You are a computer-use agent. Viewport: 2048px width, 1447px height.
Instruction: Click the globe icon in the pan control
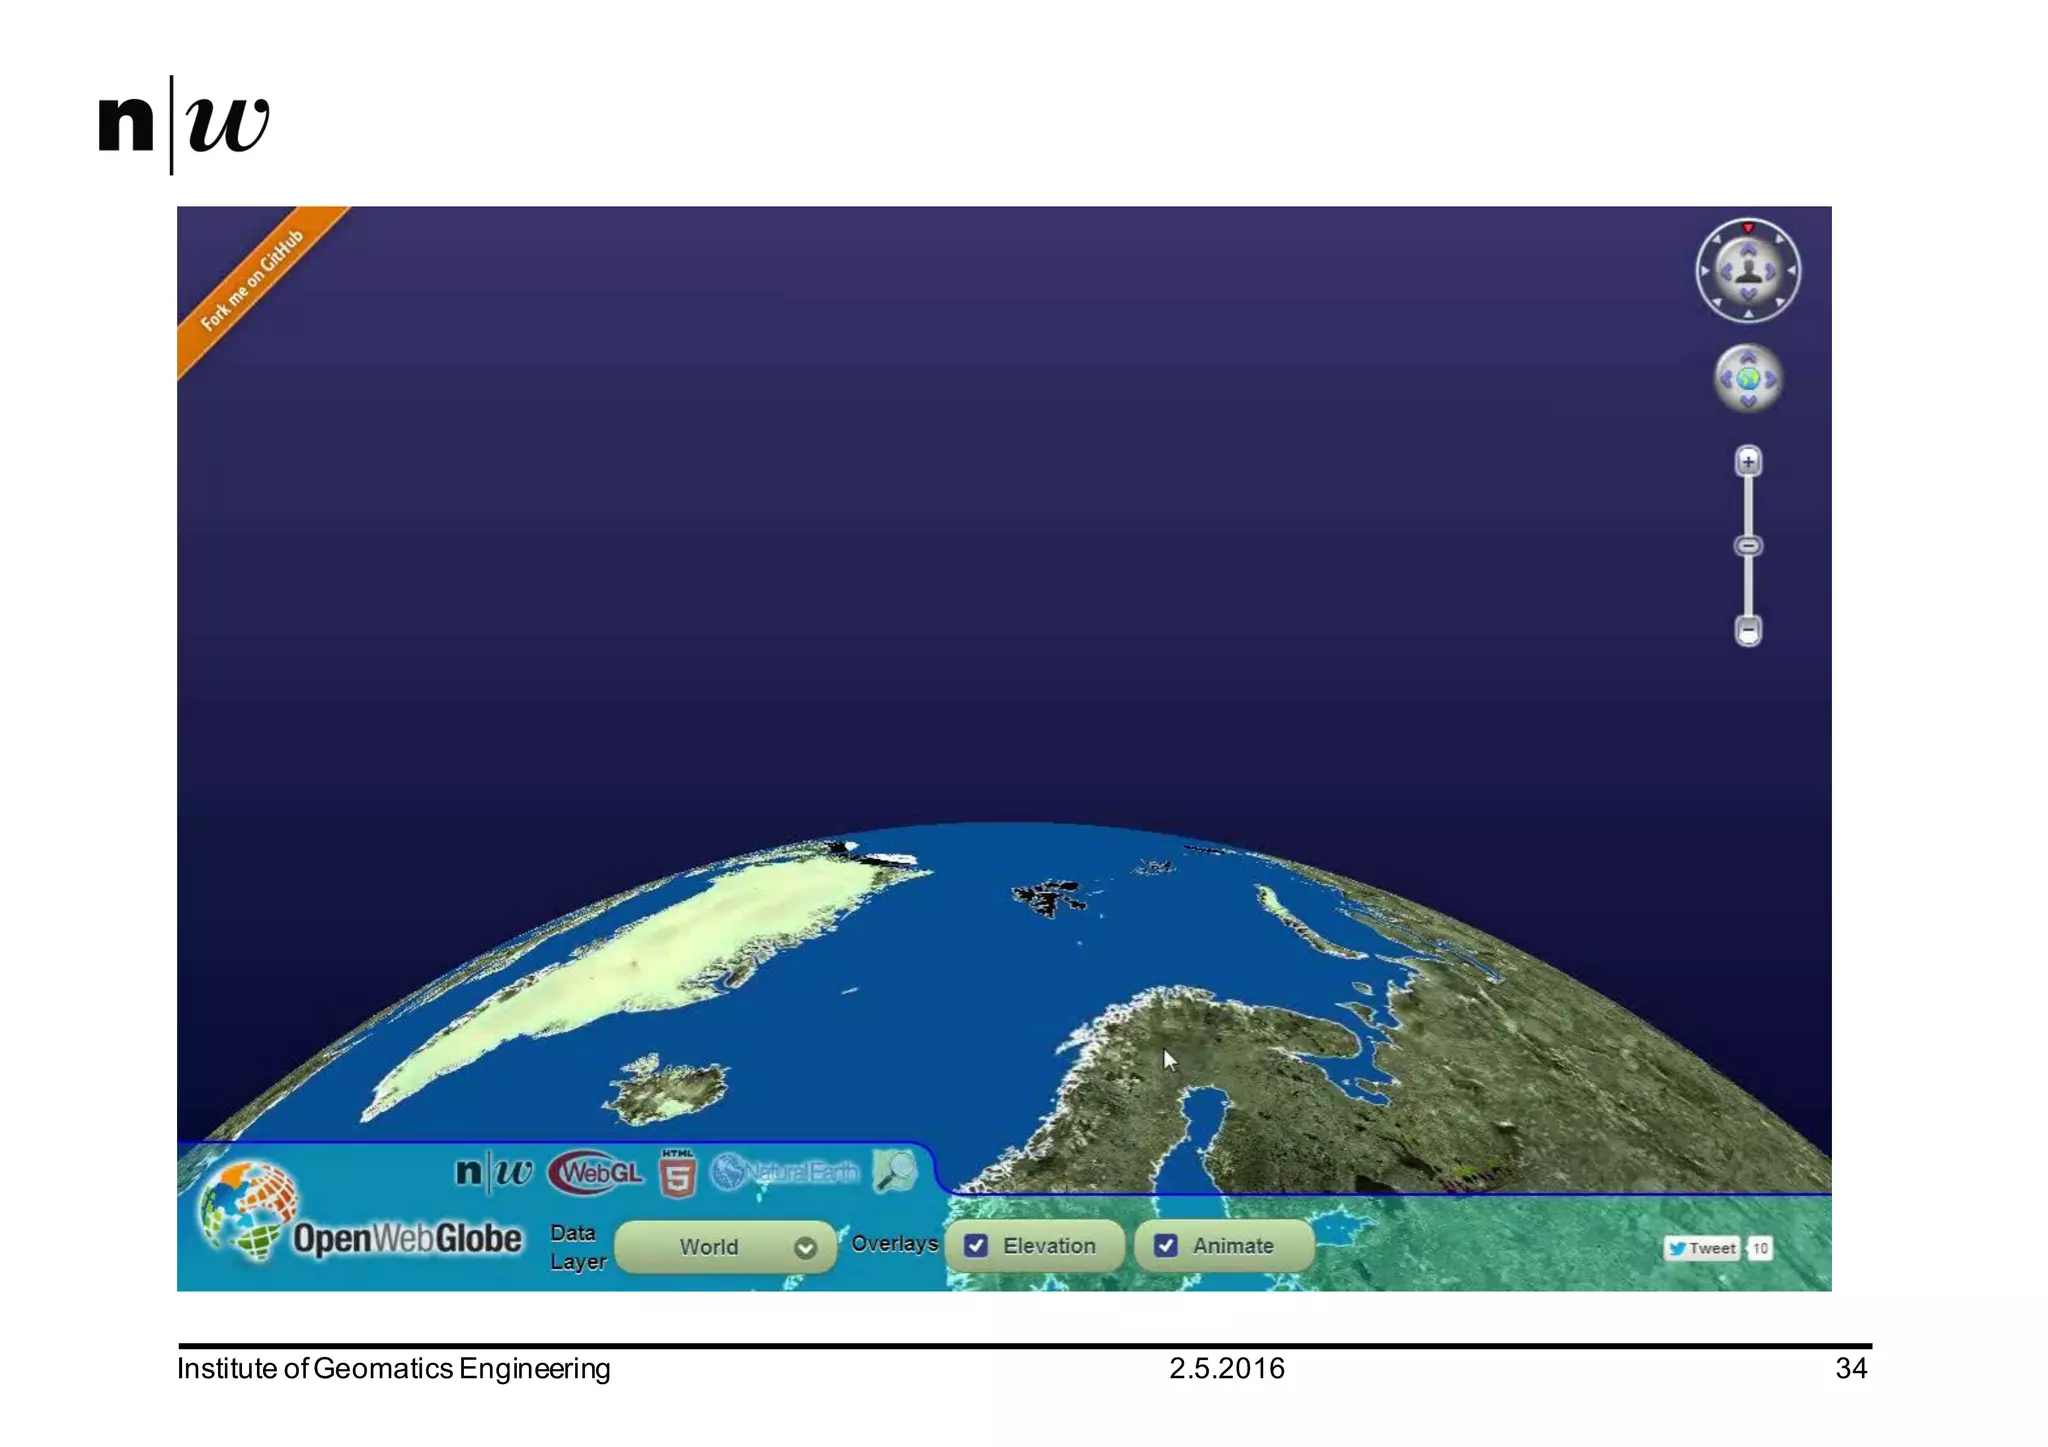point(1748,379)
